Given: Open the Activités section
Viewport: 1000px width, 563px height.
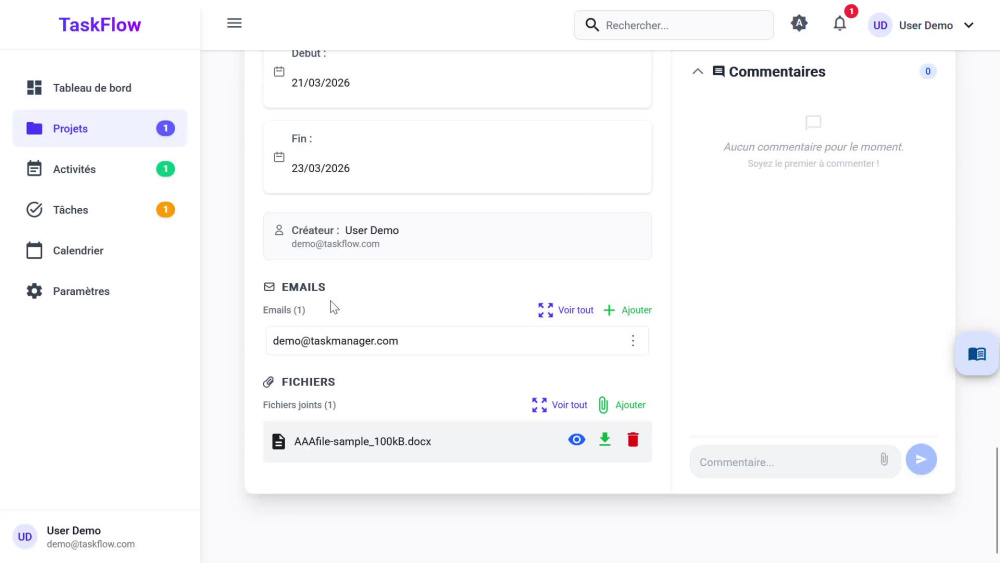Looking at the screenshot, I should tap(99, 169).
